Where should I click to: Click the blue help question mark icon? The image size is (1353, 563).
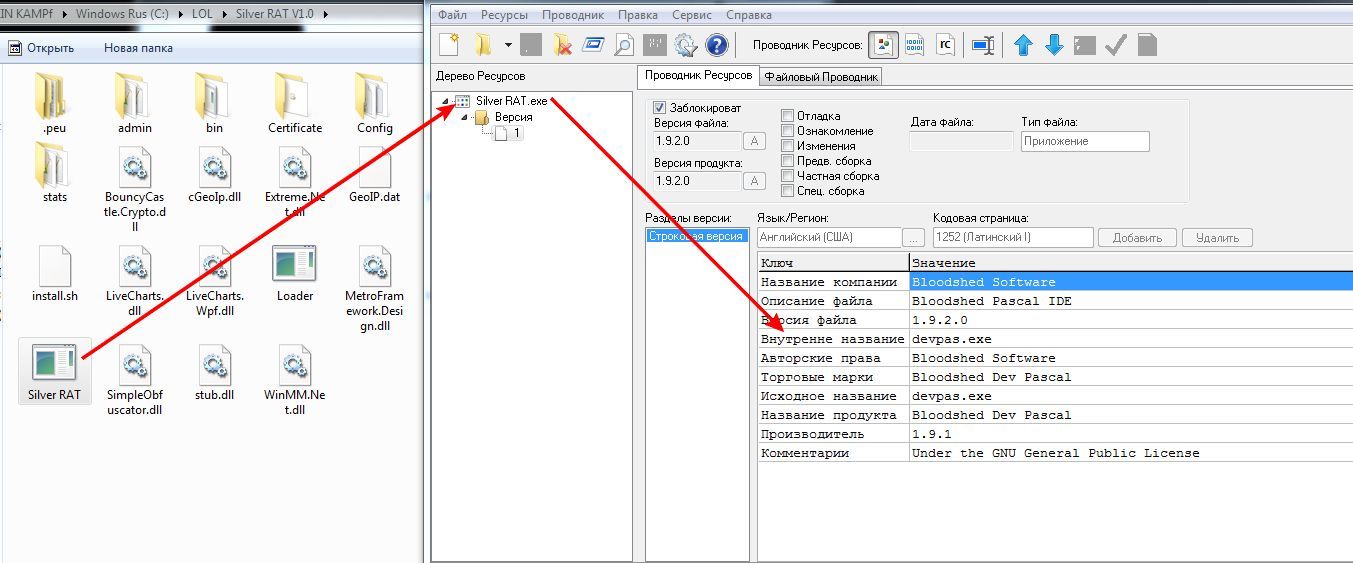tap(716, 45)
